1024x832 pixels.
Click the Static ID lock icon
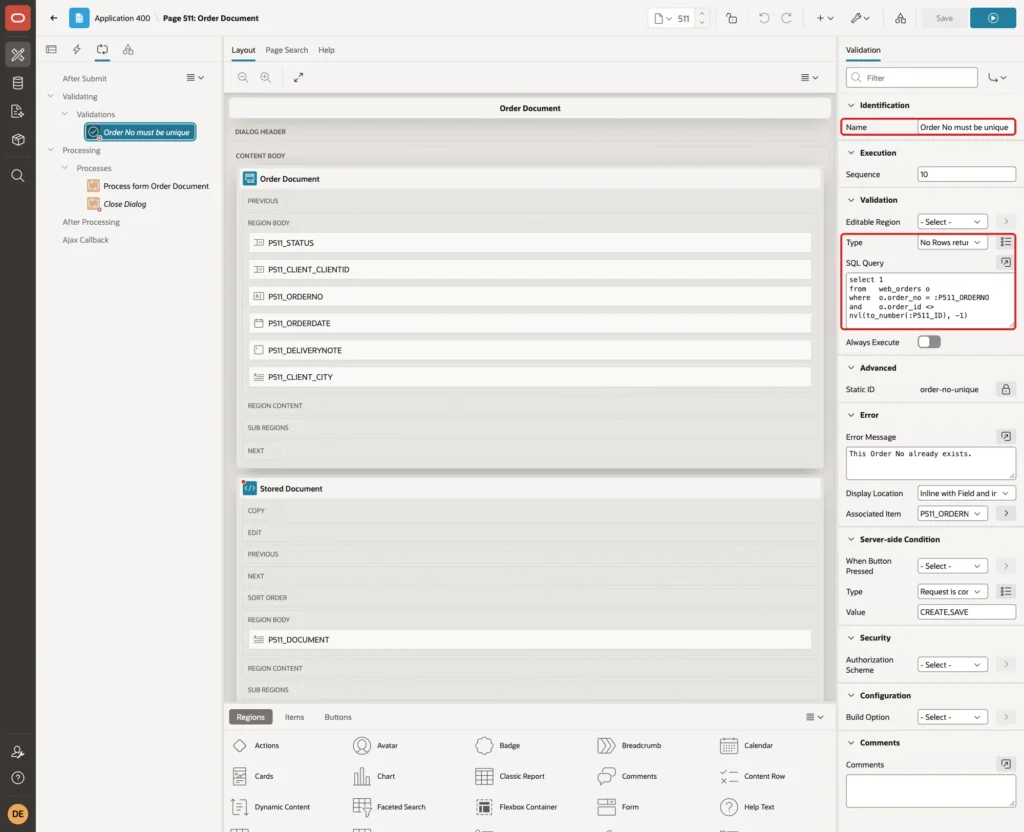point(1006,389)
